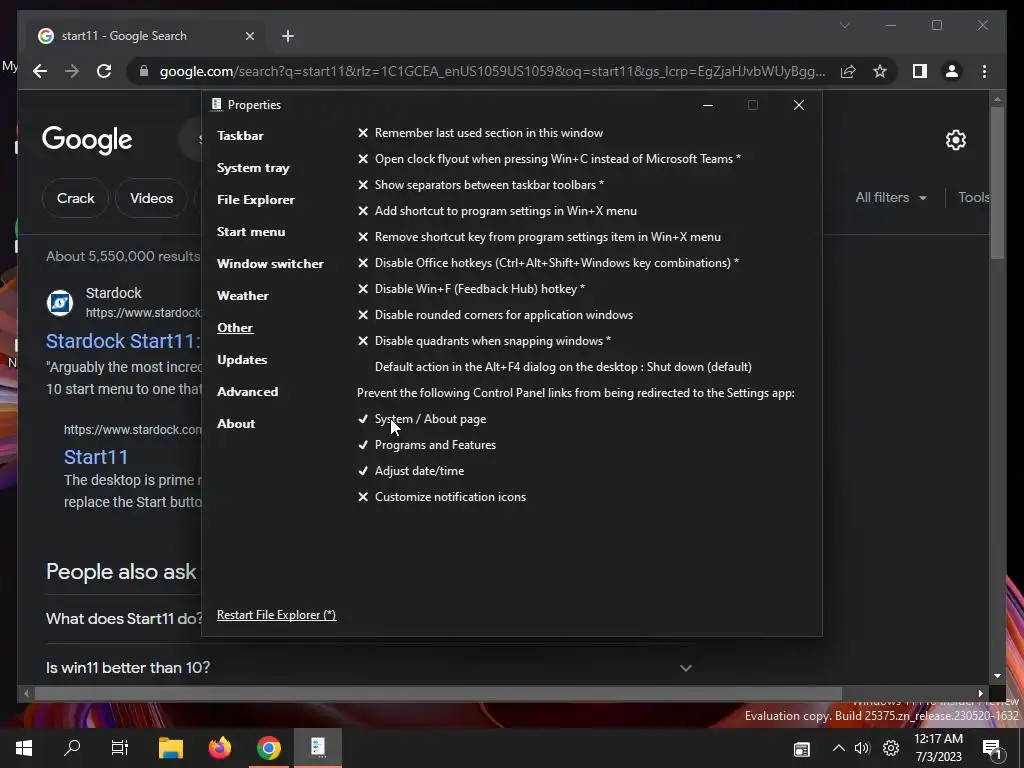Toggle Disable quadrants when snapping windows
1024x768 pixels.
[x=484, y=341]
